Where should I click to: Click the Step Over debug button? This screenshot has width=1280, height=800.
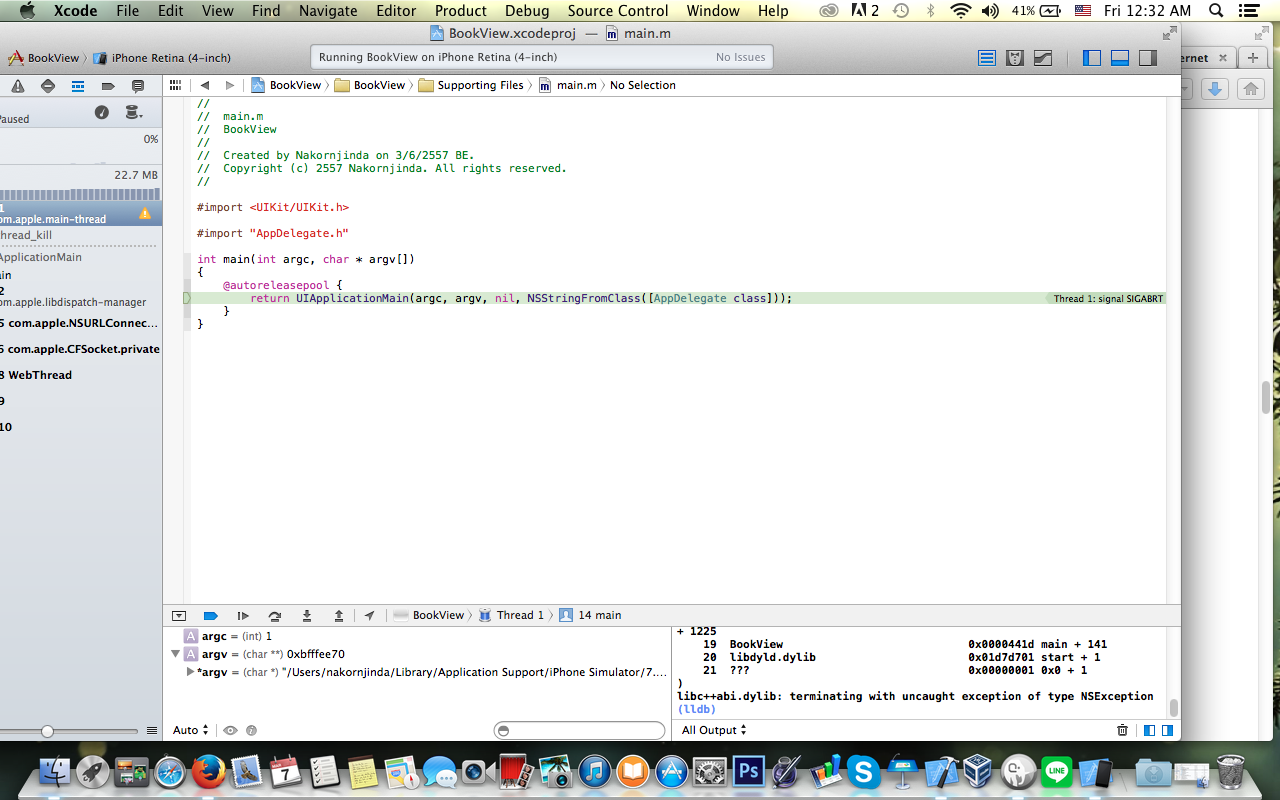click(x=274, y=616)
